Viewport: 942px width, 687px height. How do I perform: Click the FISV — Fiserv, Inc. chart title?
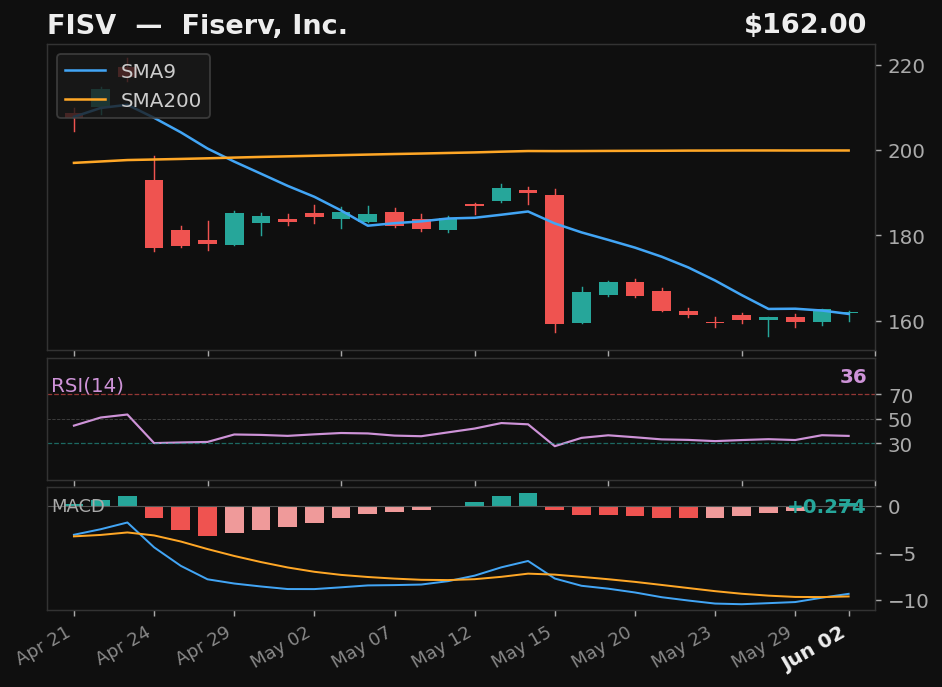197,25
